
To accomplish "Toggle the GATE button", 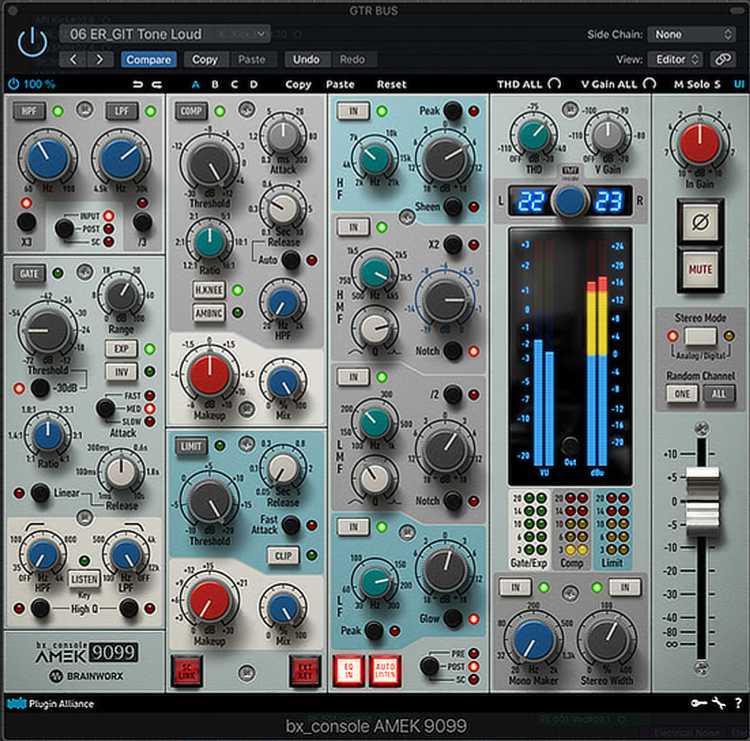I will coord(29,274).
